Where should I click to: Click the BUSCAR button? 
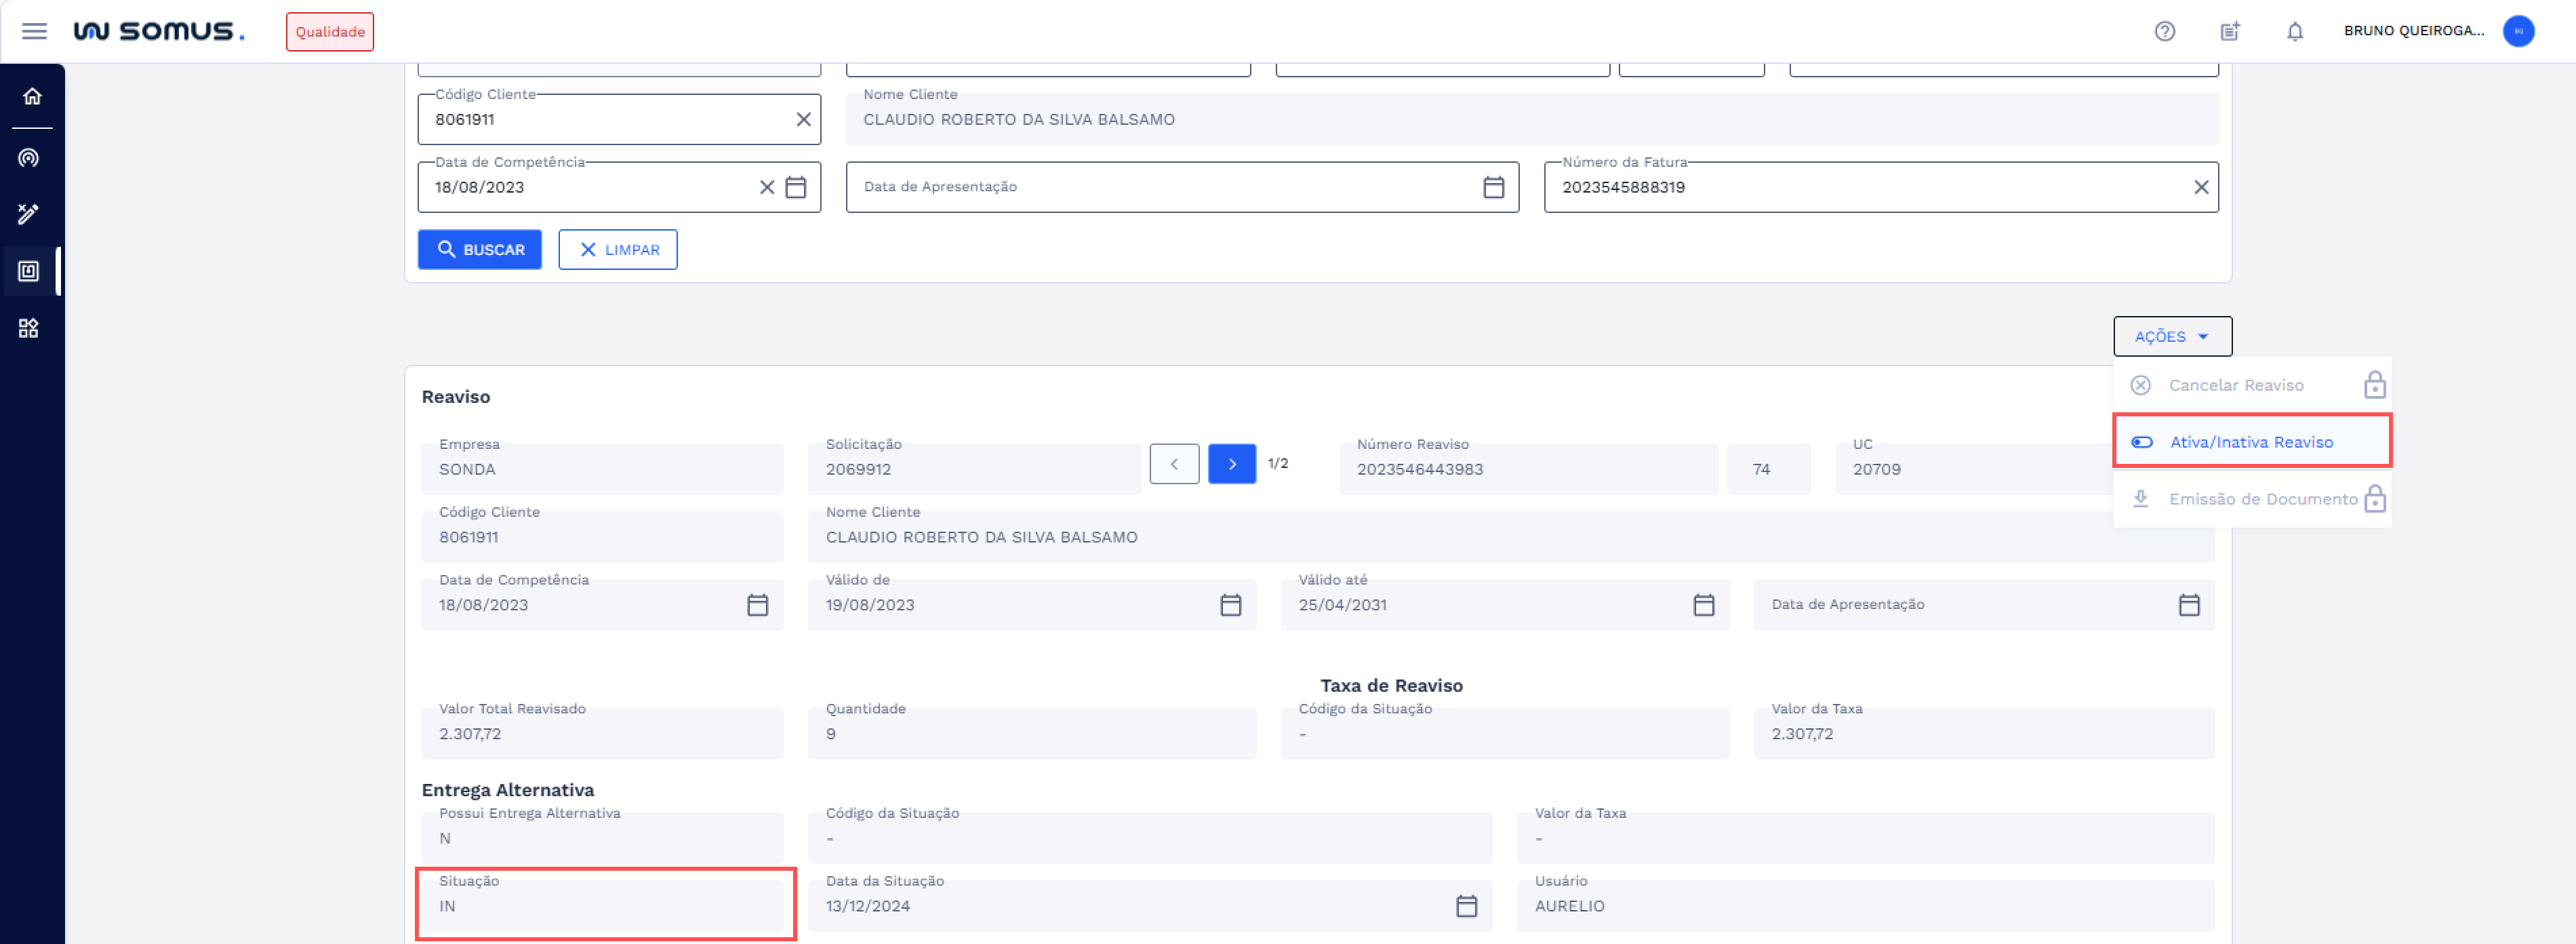tap(480, 250)
